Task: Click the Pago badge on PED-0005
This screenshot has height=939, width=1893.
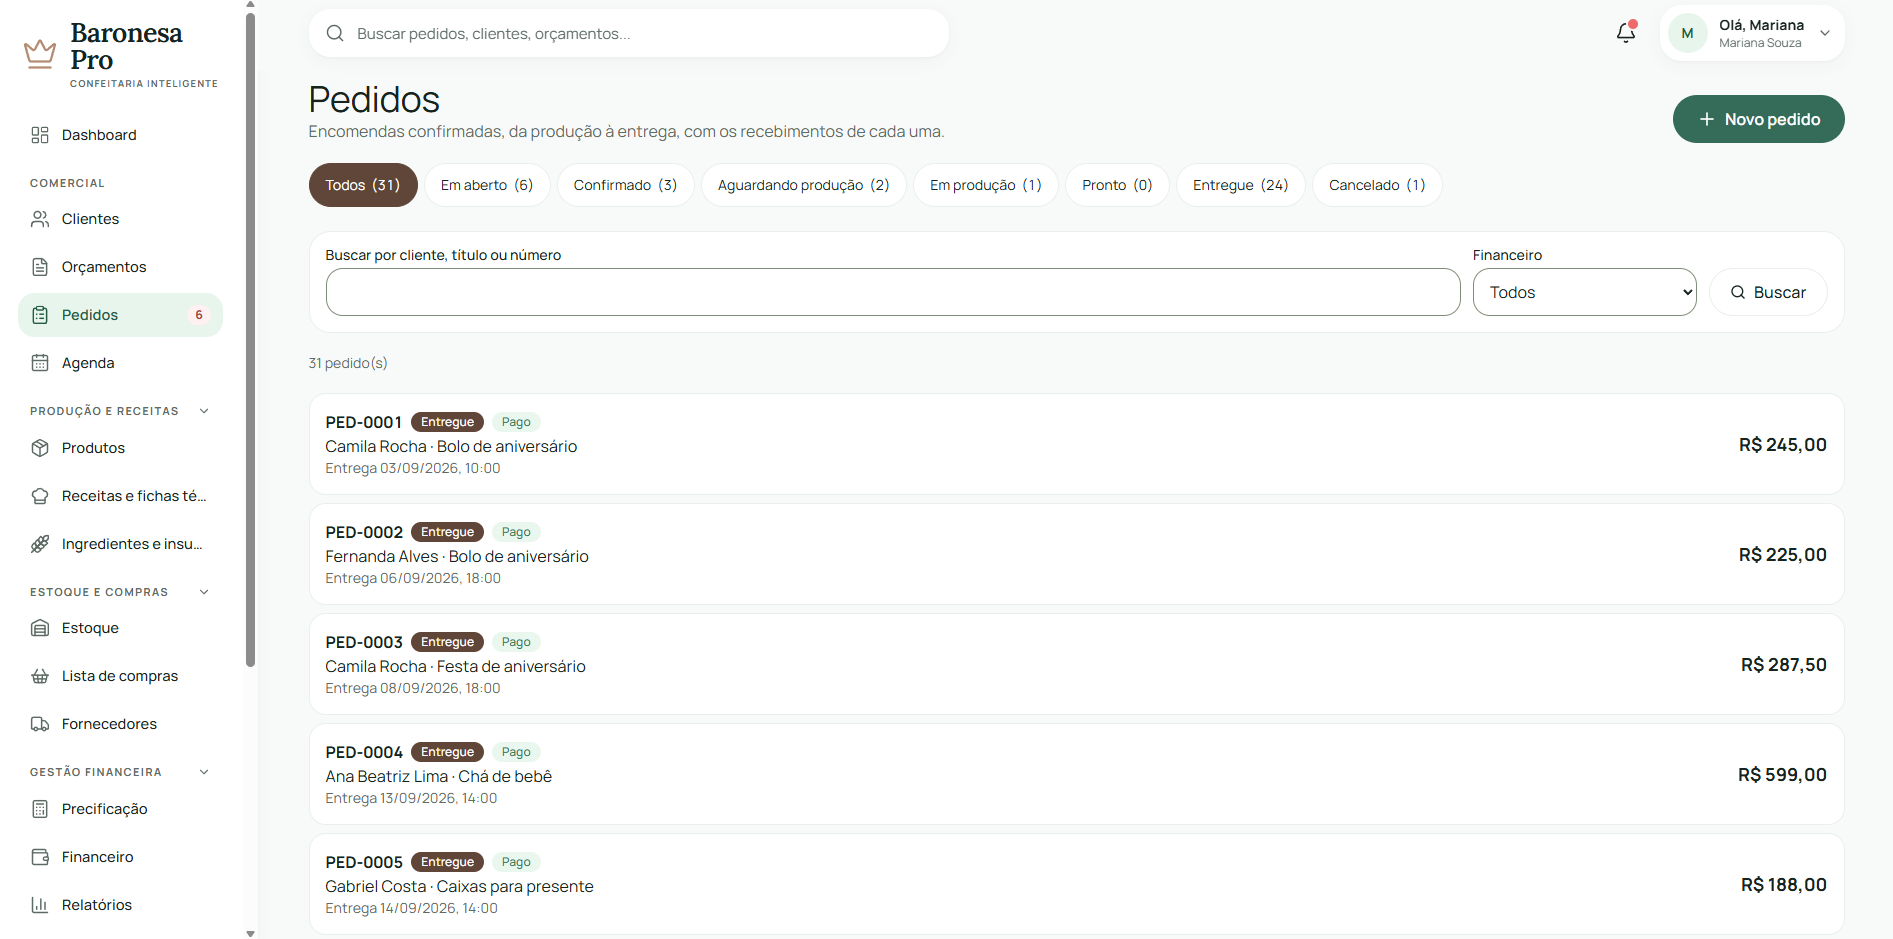Action: (x=516, y=862)
